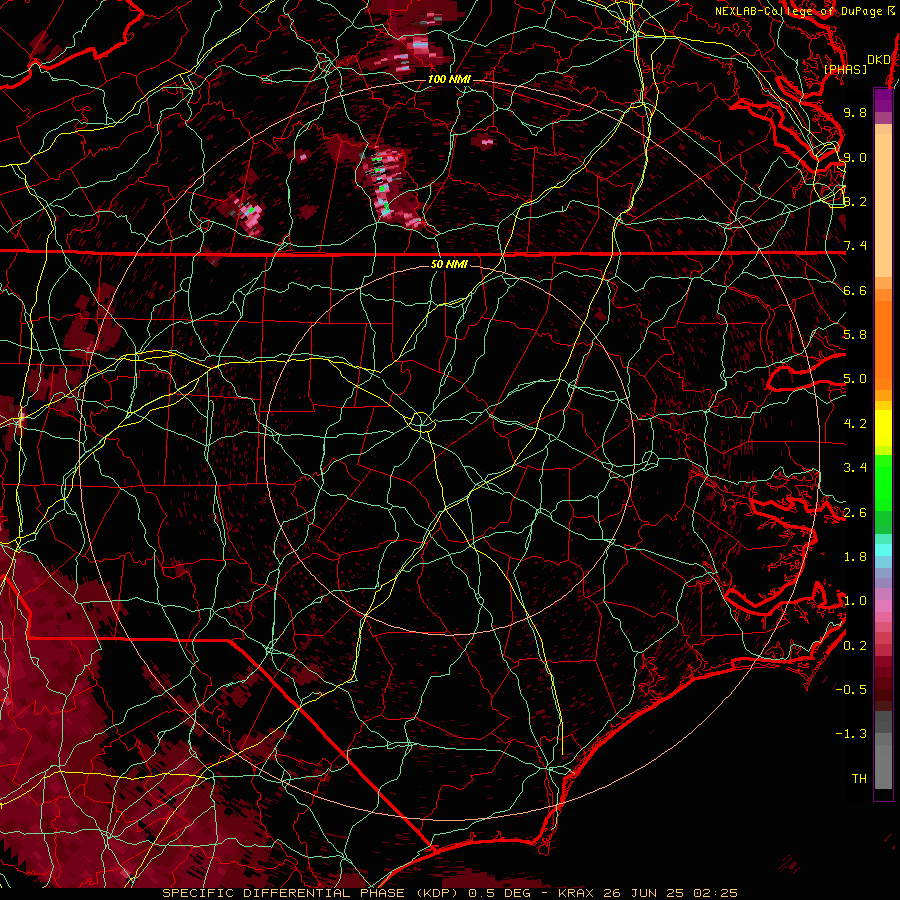Click the 8.2 scale label

[x=855, y=201]
